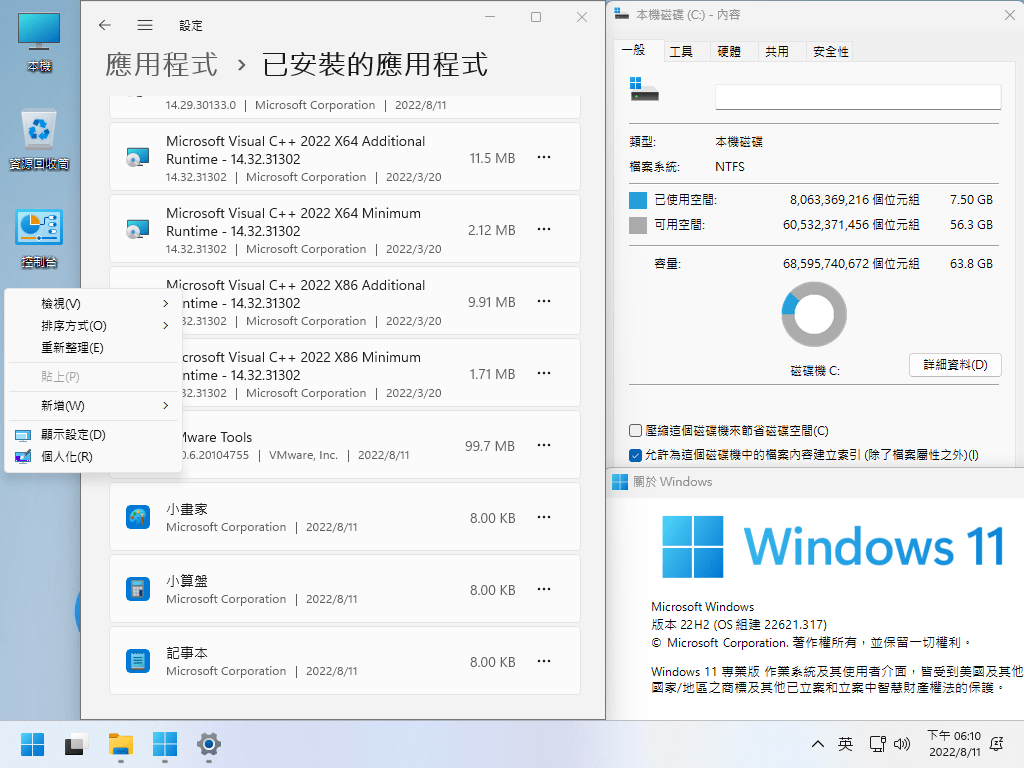Viewport: 1024px width, 768px height.
Task: Open more options for VC++ 2022 X86 Additional Runtime
Action: (544, 301)
